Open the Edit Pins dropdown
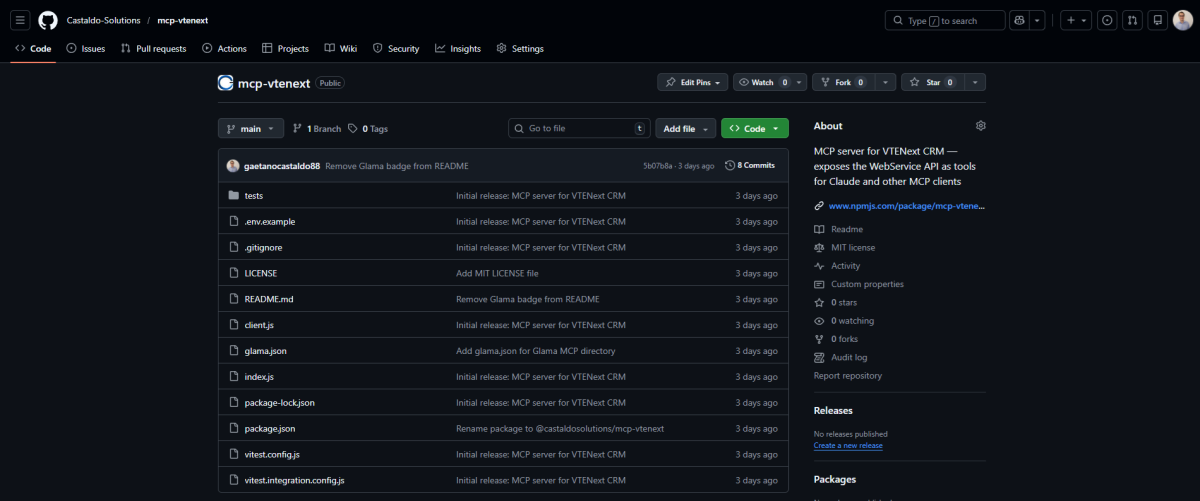This screenshot has height=501, width=1200. click(x=693, y=82)
